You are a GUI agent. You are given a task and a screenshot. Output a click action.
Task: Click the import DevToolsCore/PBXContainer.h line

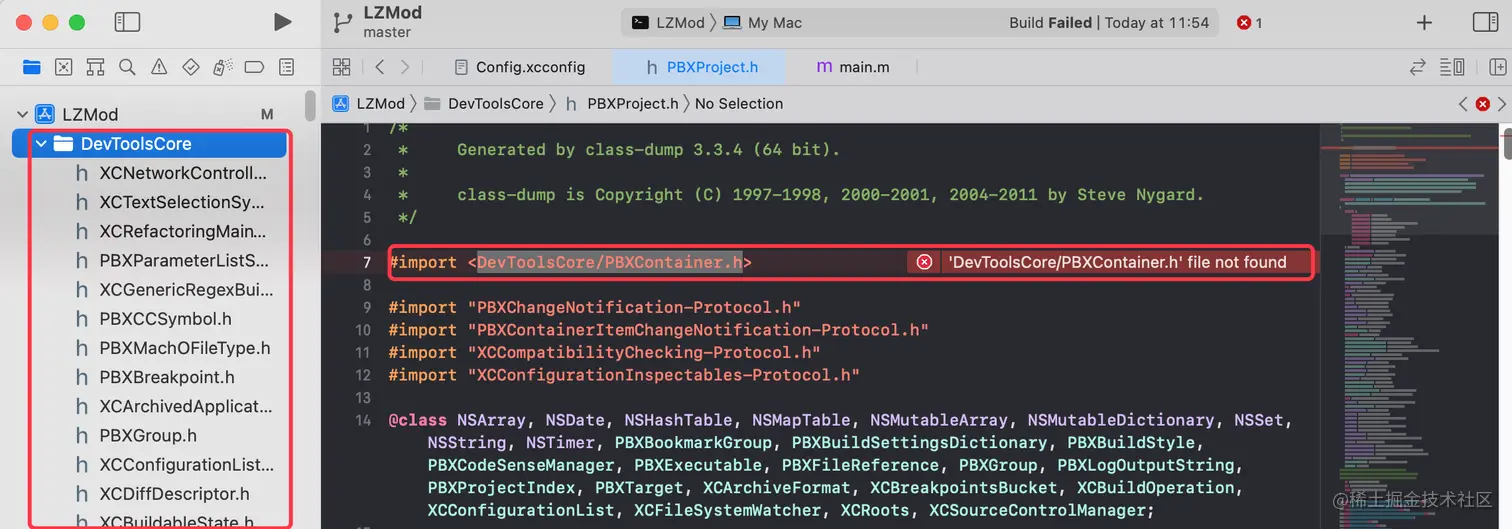[570, 262]
